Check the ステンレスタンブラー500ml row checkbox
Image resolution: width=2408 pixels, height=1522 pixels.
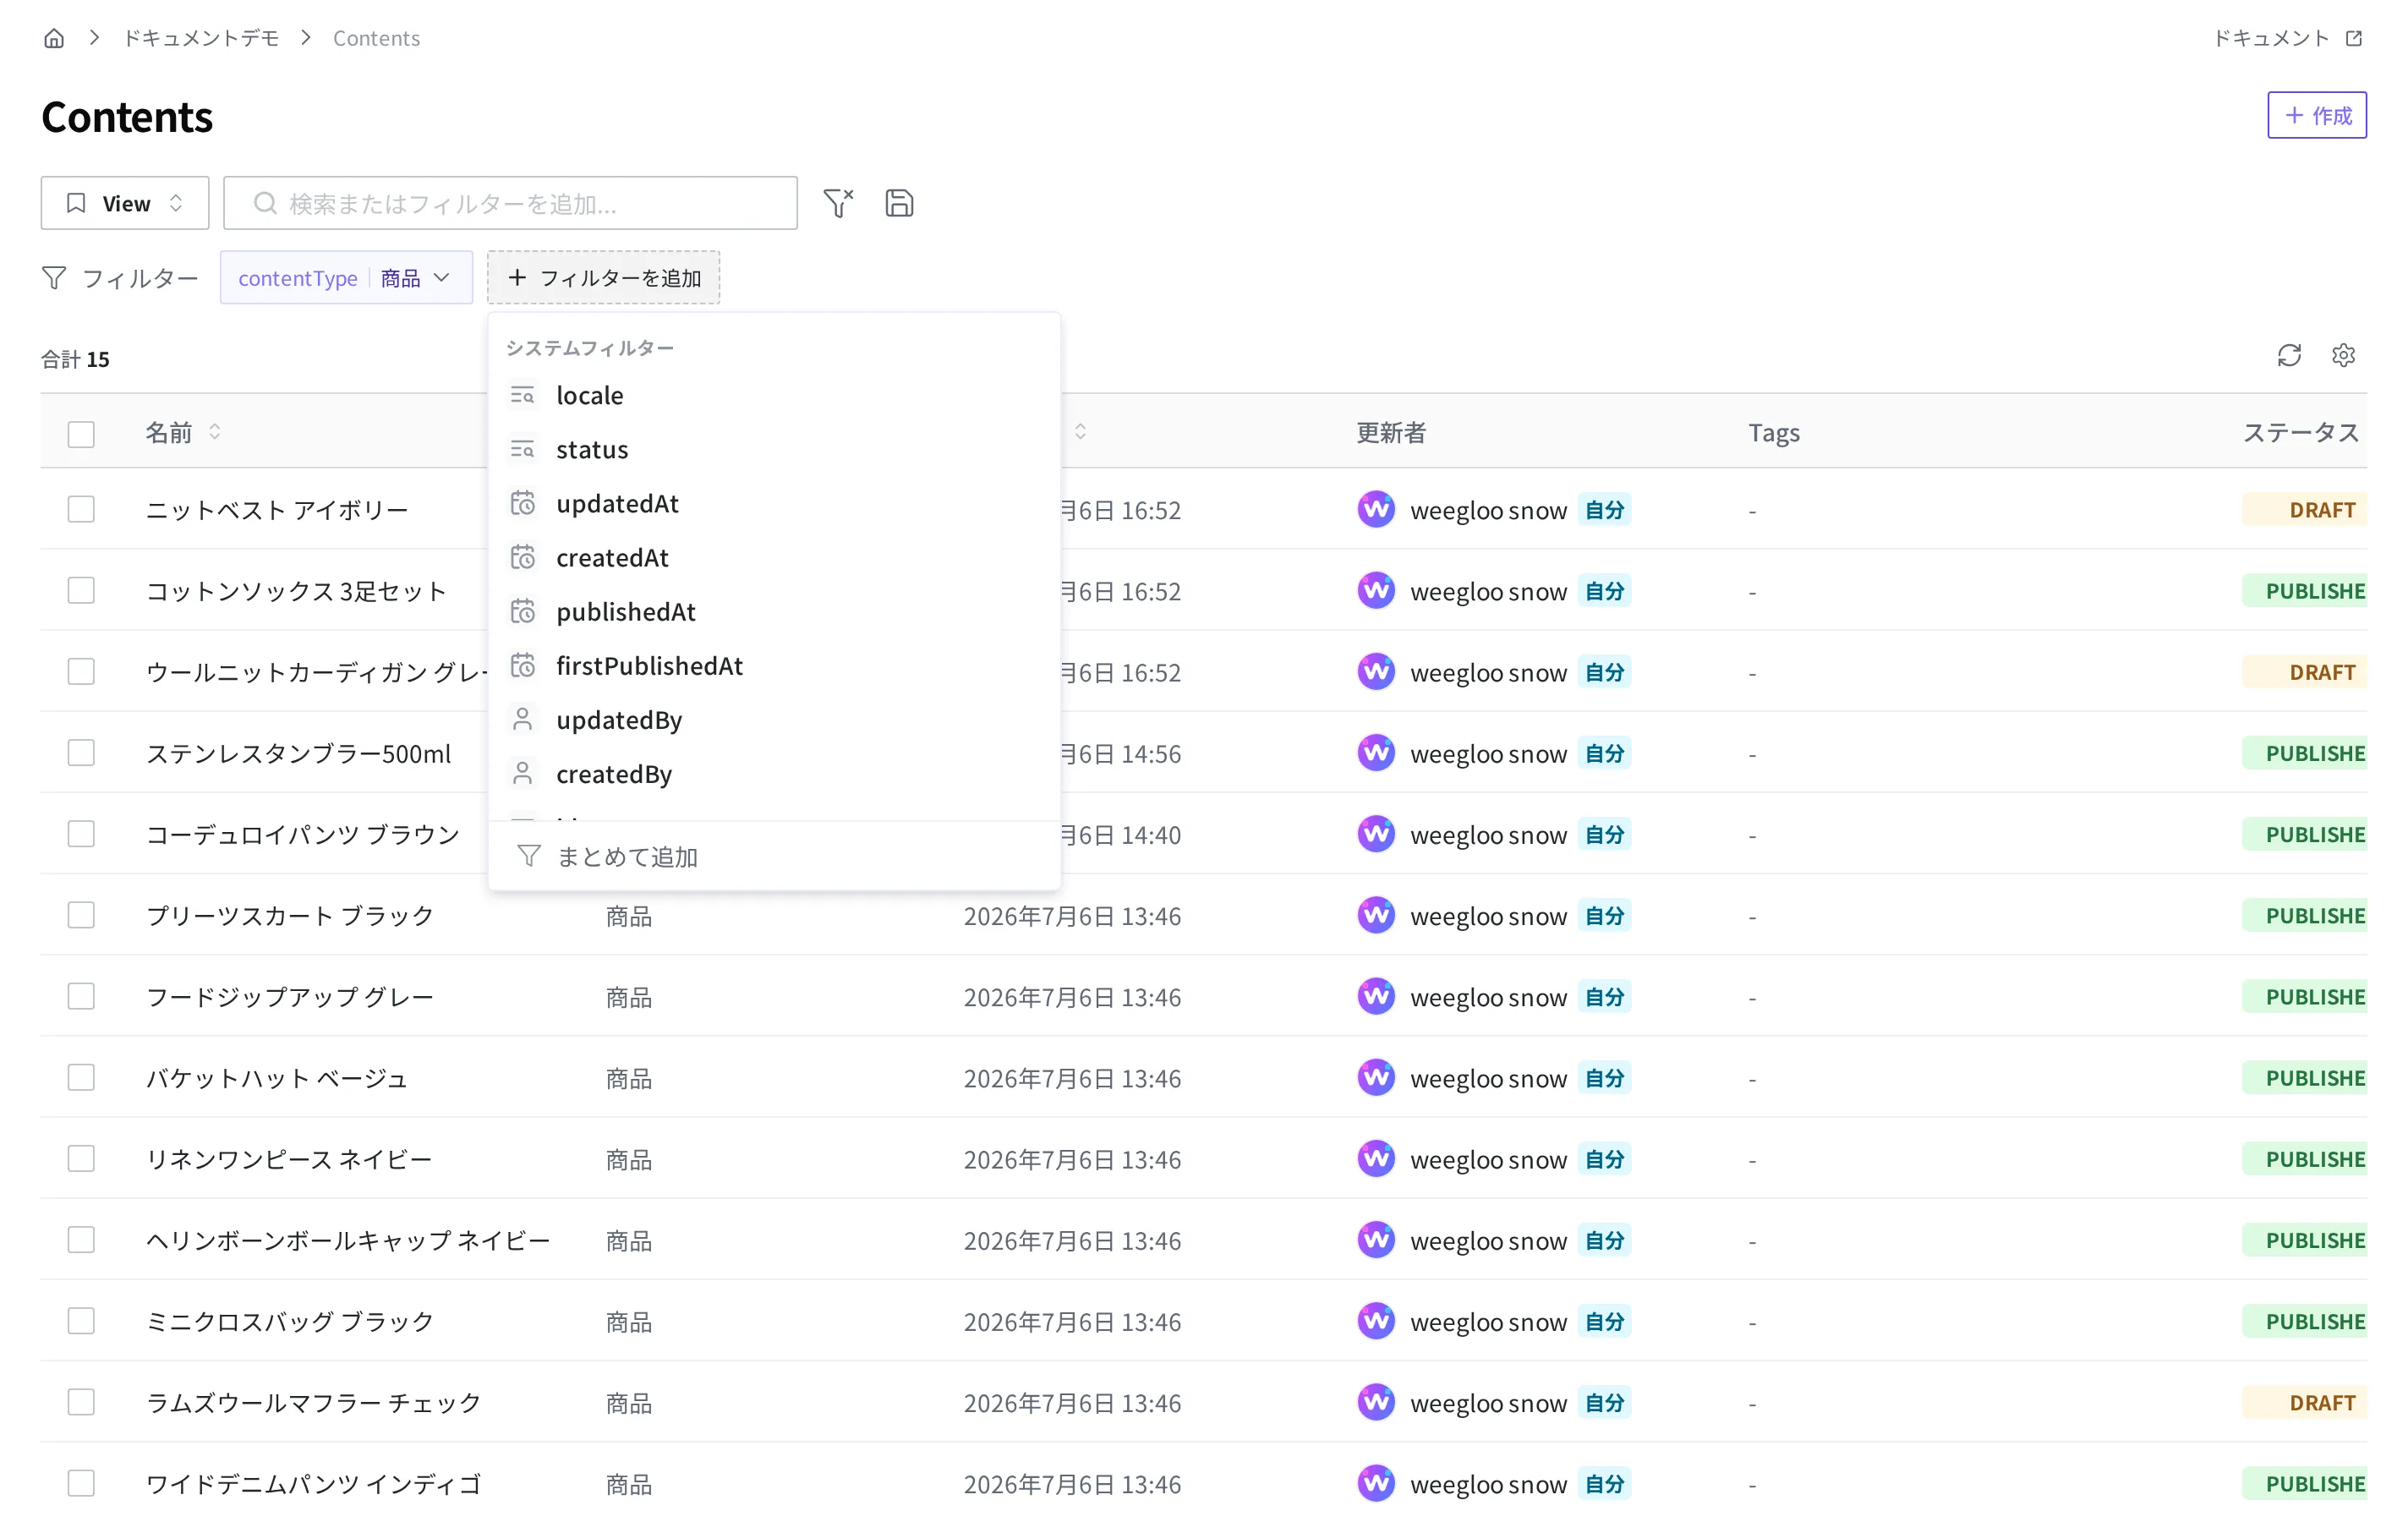(81, 752)
